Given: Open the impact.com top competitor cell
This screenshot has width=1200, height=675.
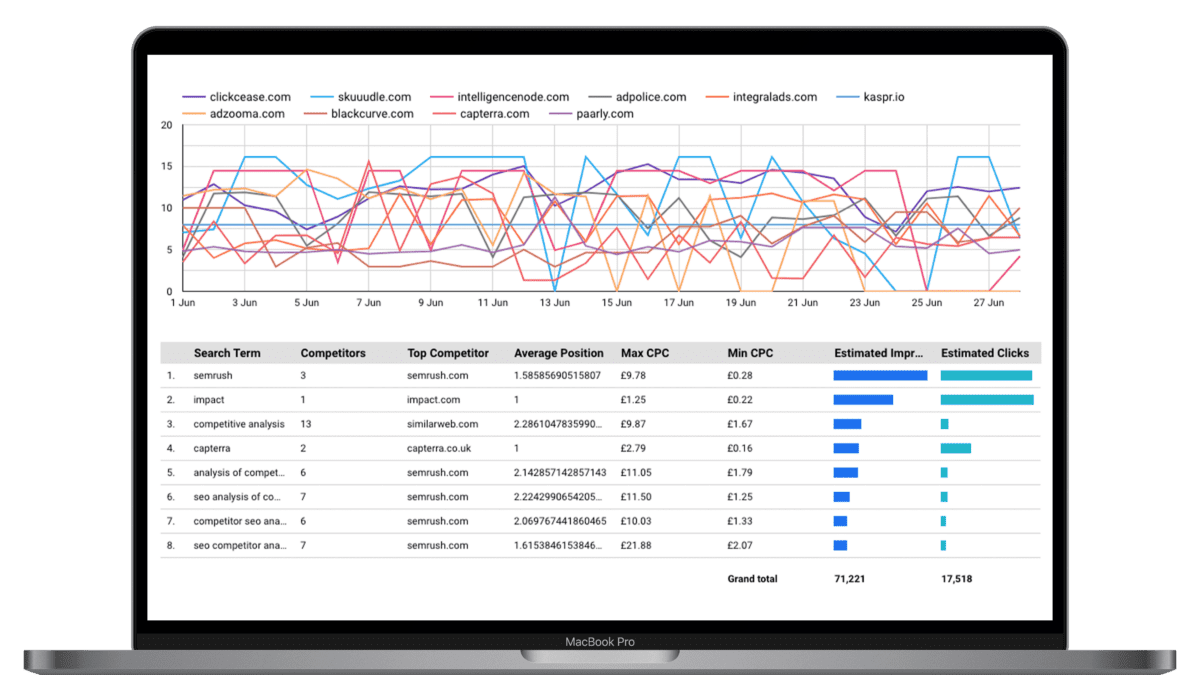Looking at the screenshot, I should (436, 400).
